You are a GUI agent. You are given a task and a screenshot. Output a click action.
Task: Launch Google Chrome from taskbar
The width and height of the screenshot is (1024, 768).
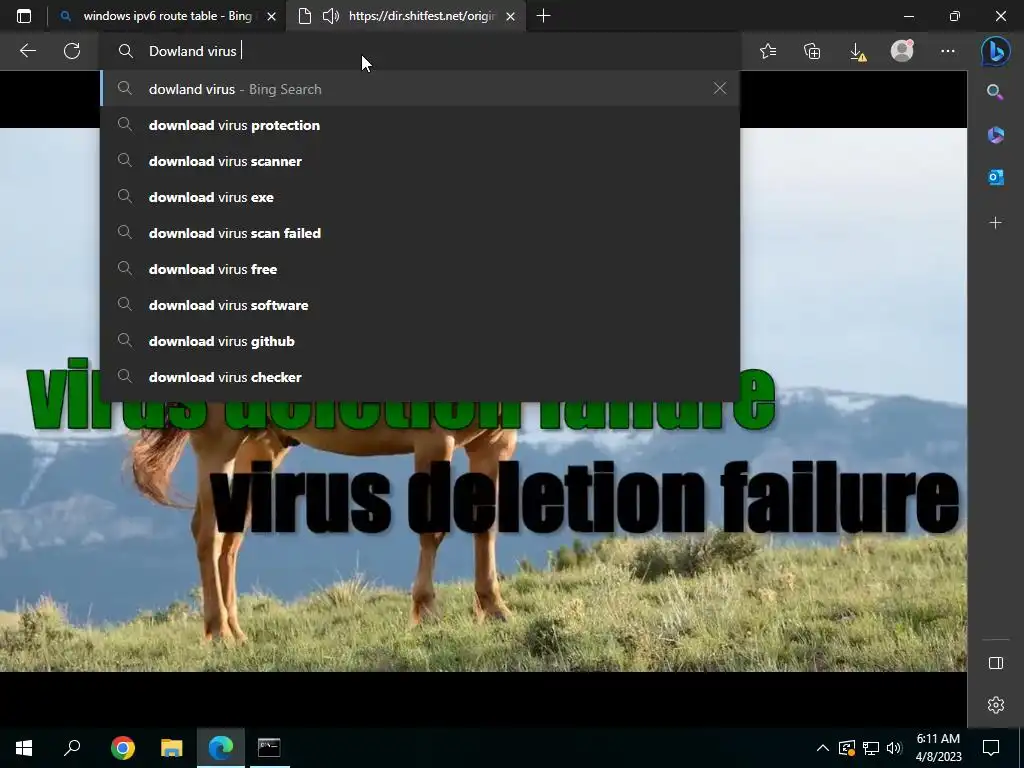click(x=122, y=747)
